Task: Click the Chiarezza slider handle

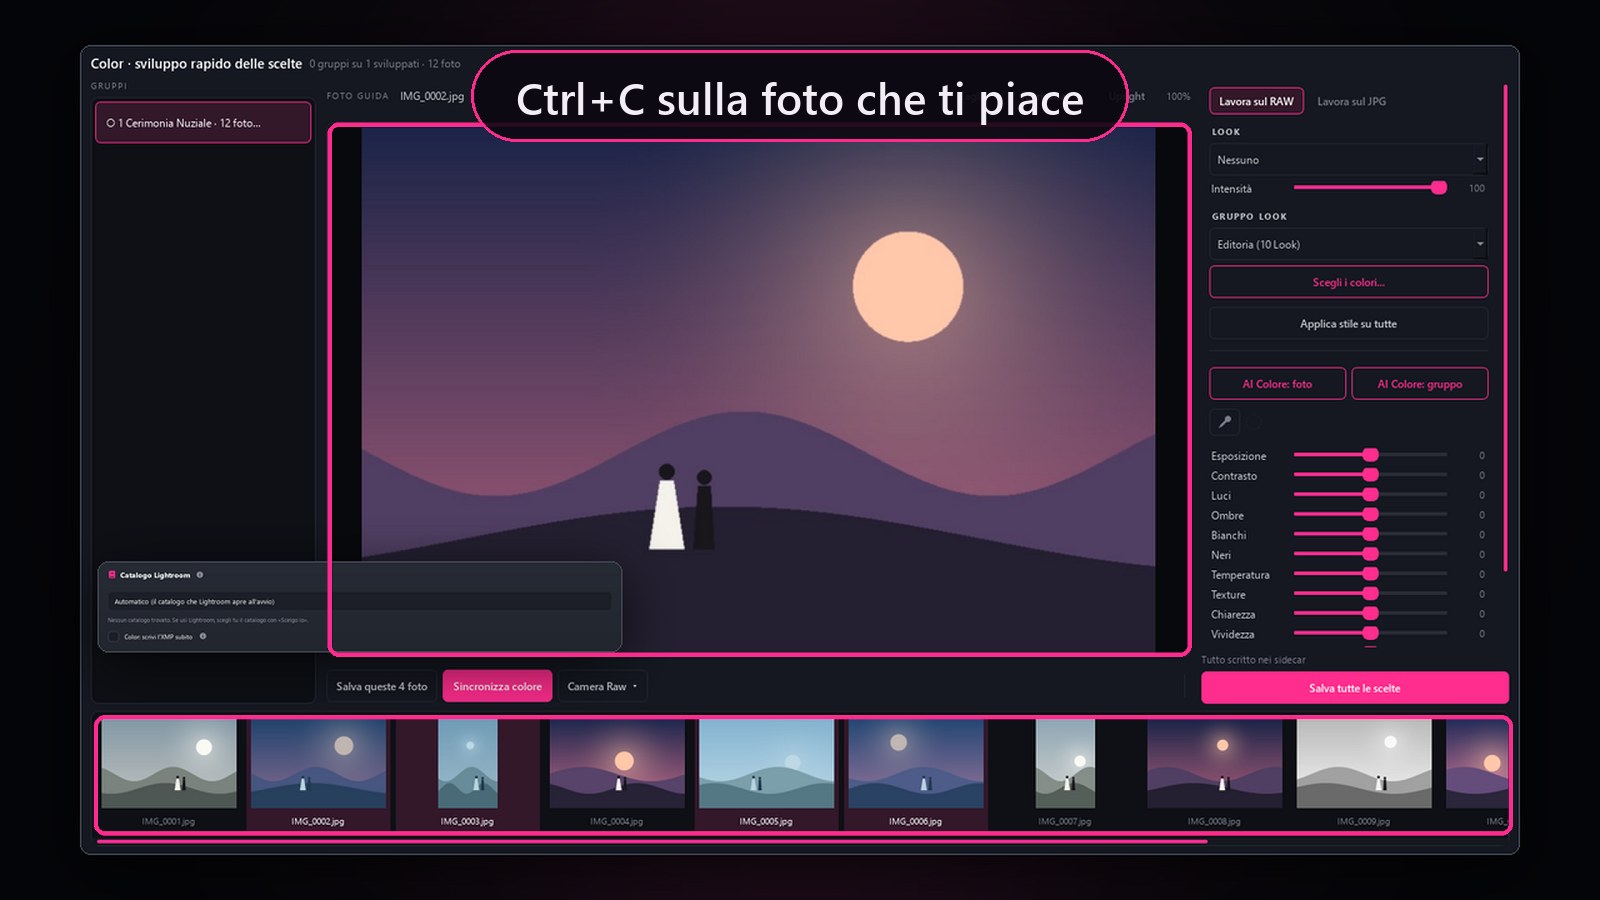Action: click(1370, 614)
